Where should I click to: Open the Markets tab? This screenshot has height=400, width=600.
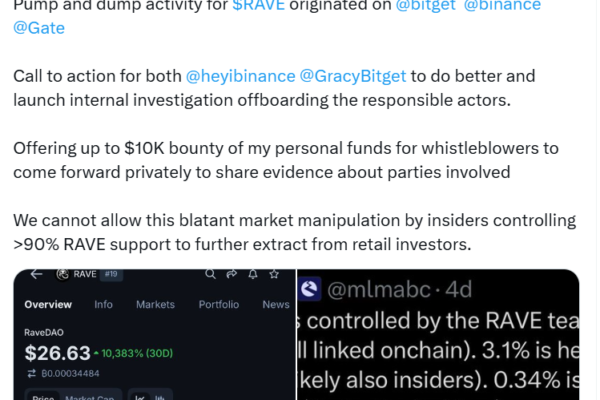(x=155, y=305)
